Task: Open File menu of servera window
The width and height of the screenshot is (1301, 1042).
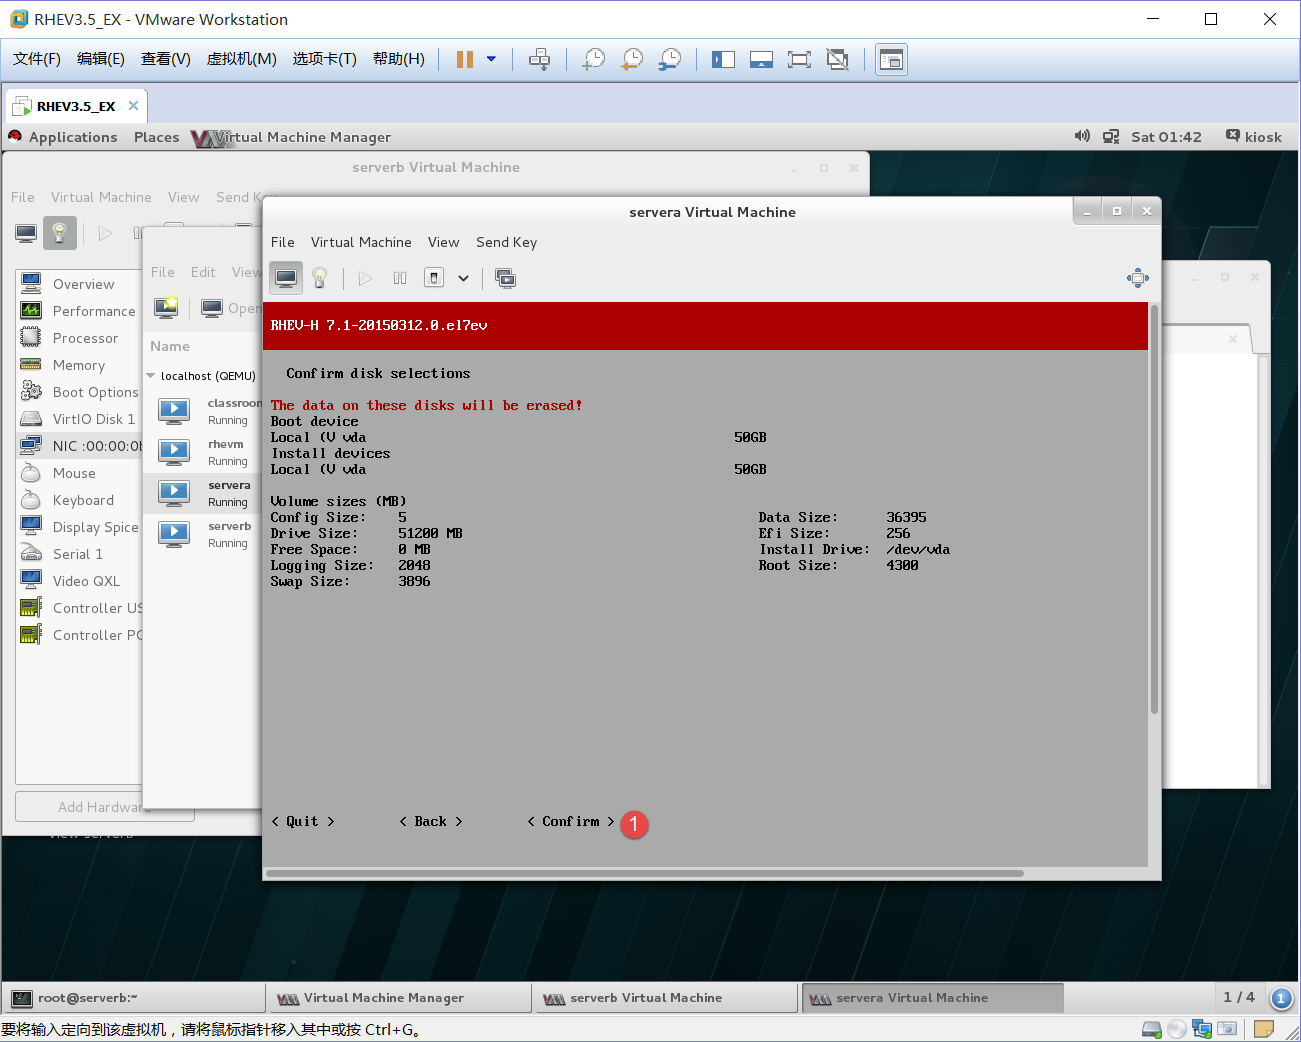Action: click(283, 242)
